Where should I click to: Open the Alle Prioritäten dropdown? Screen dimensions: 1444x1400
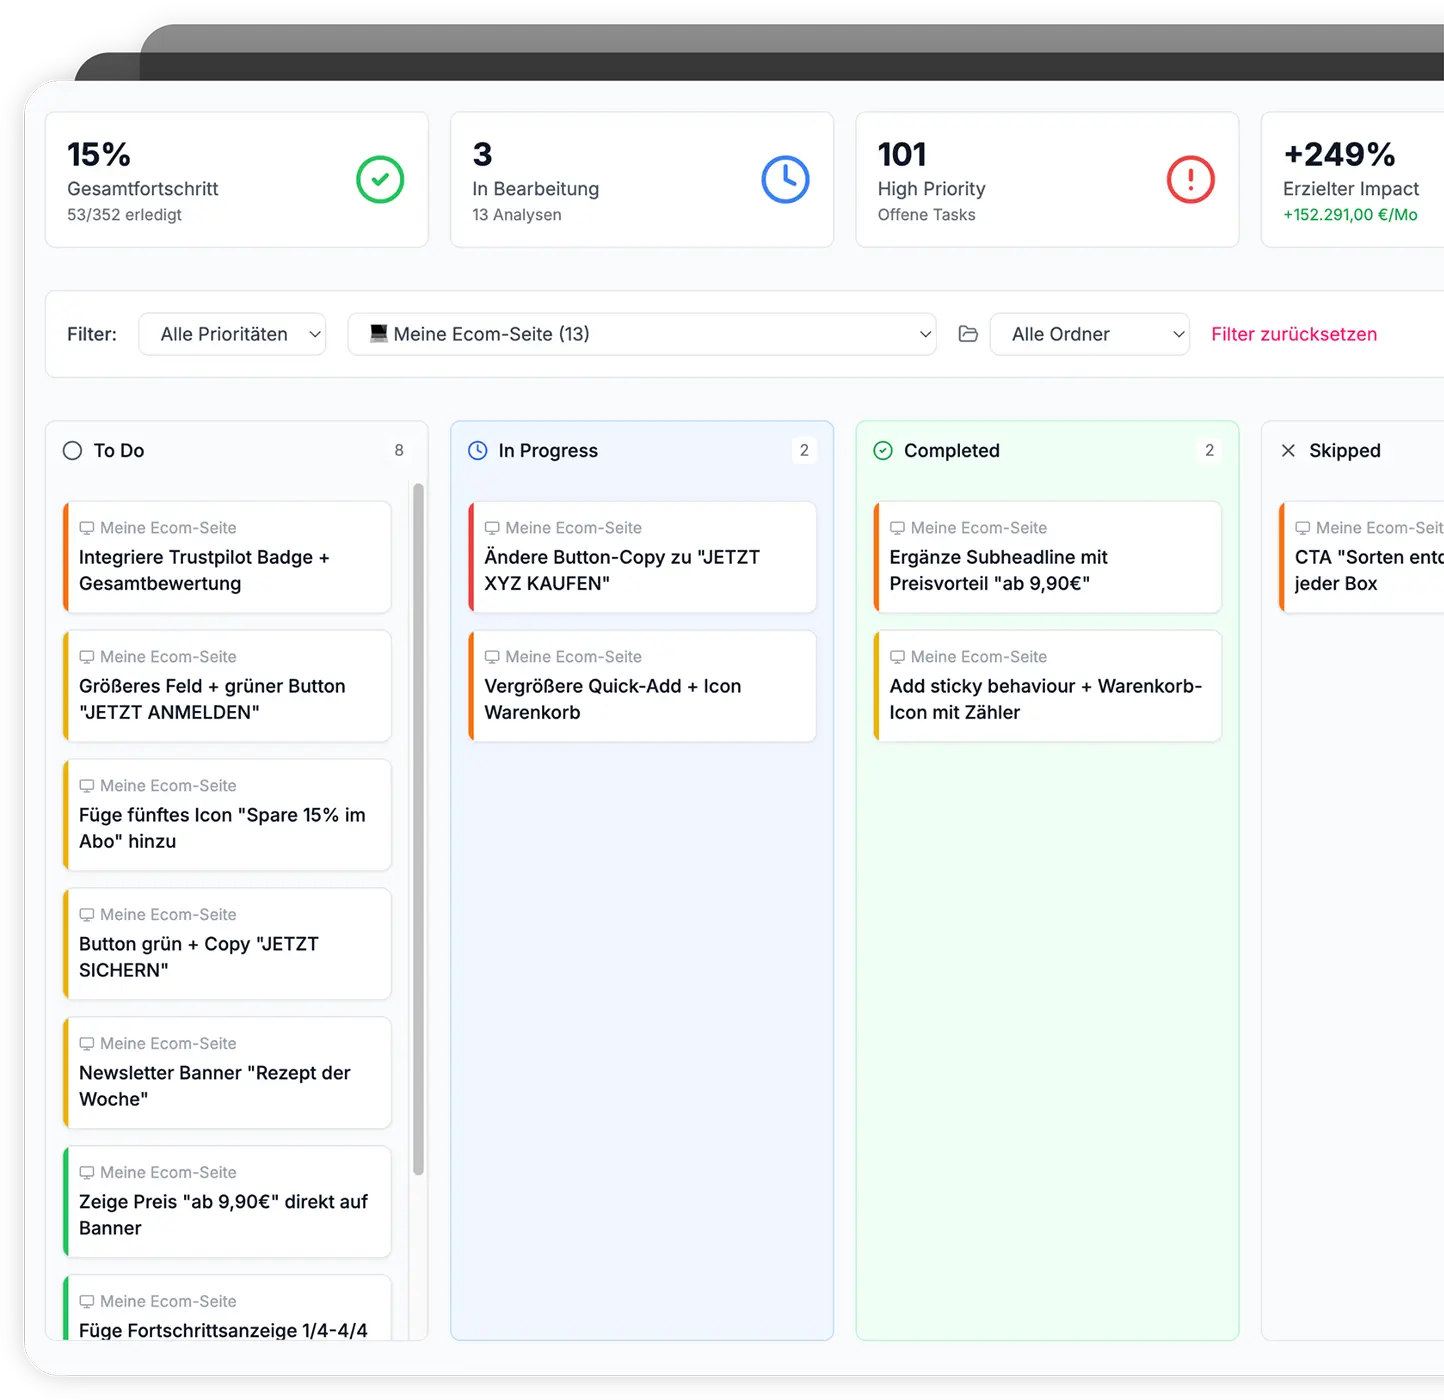(x=232, y=334)
